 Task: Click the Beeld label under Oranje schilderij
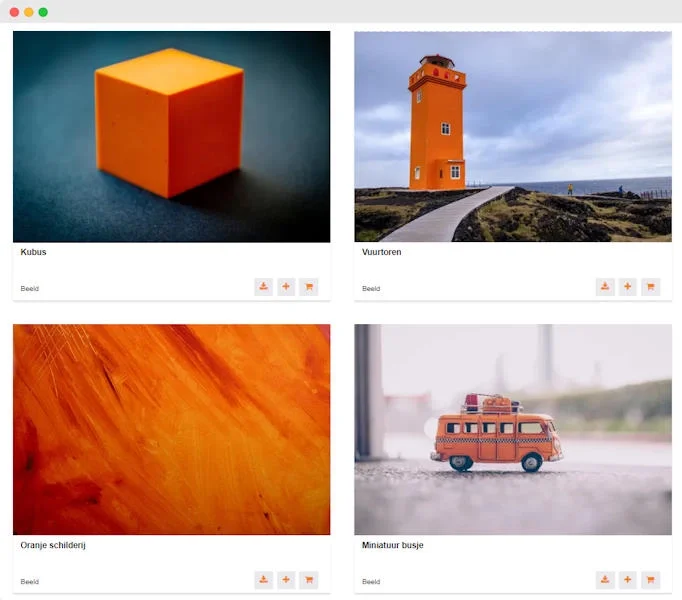click(x=30, y=582)
